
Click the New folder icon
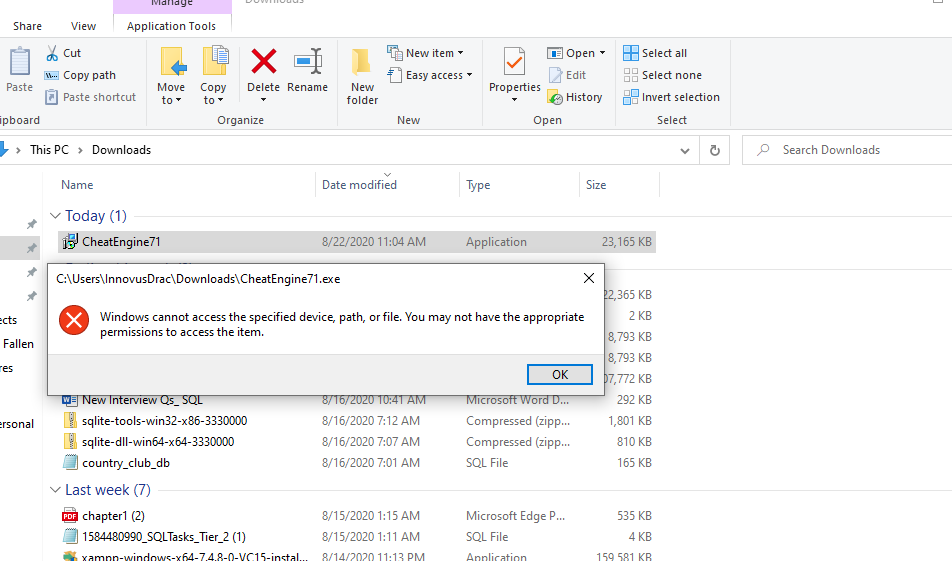click(362, 63)
